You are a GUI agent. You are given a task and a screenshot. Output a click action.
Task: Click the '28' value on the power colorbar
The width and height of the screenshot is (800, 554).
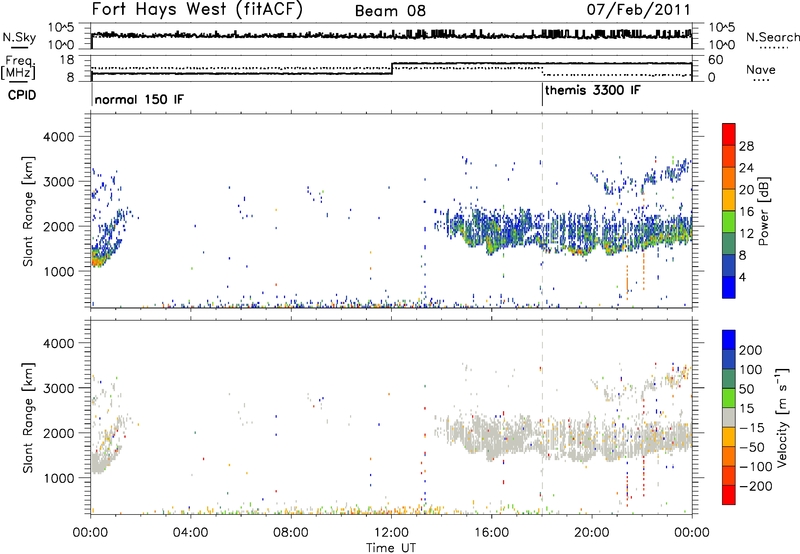click(x=746, y=146)
